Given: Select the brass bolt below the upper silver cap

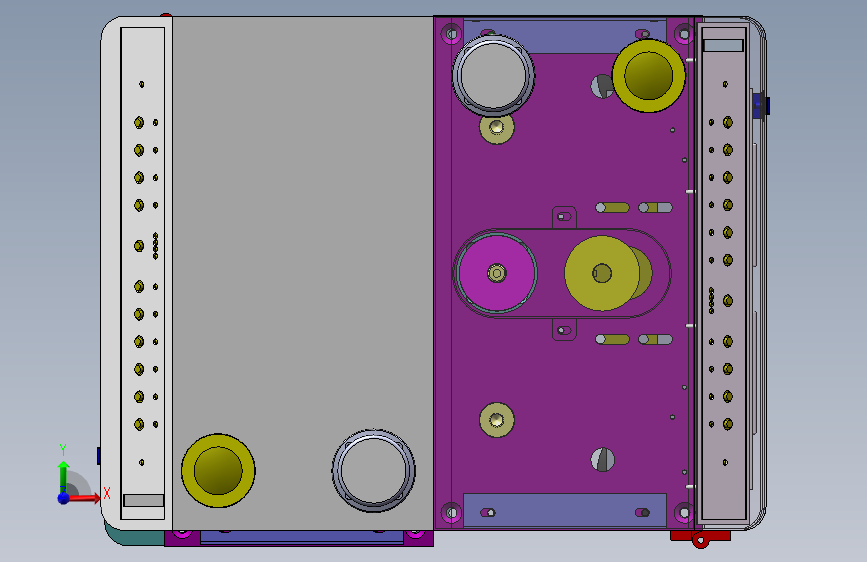Looking at the screenshot, I should (x=497, y=127).
